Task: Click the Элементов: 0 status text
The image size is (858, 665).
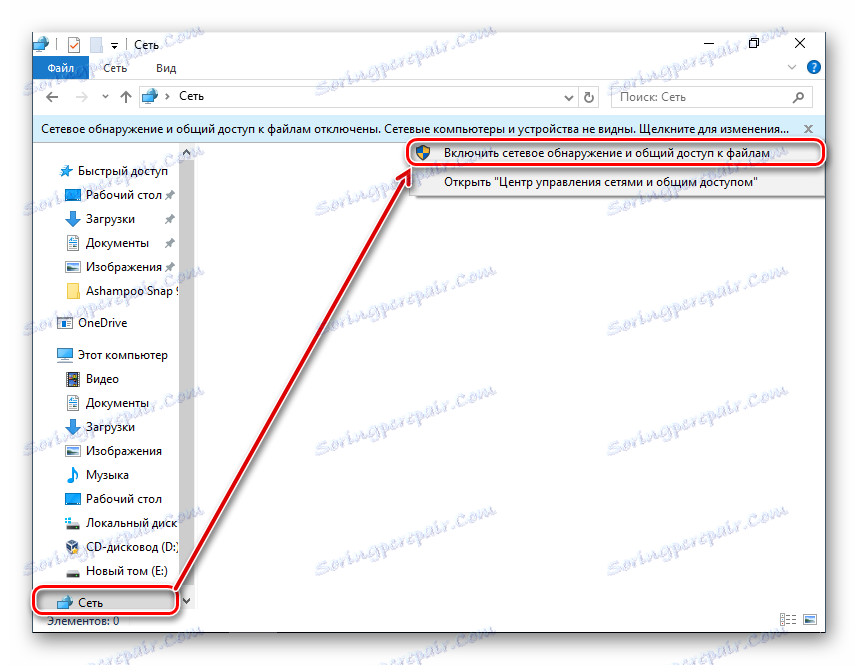Action: [x=83, y=621]
